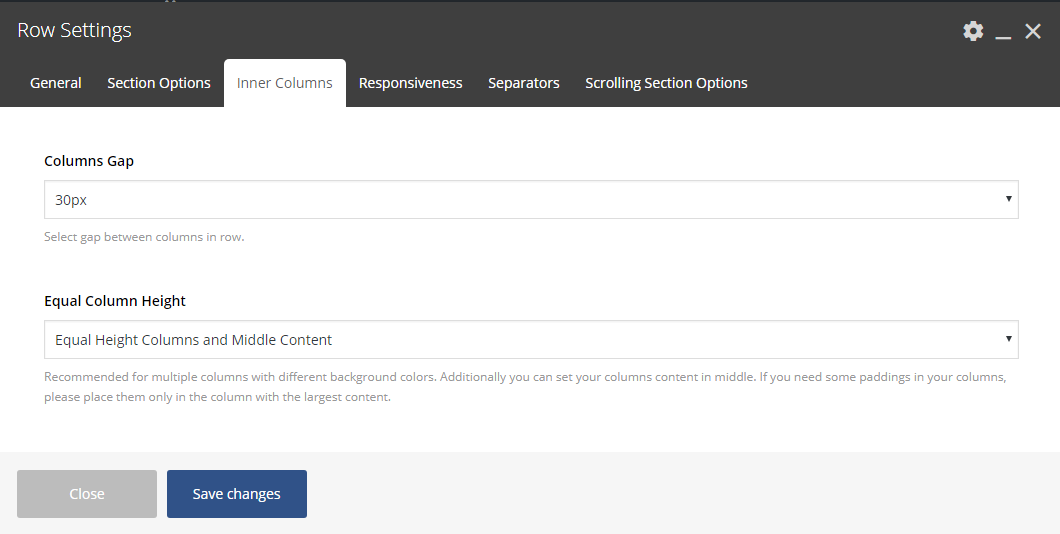The image size is (1060, 534).
Task: Close Row Settings with X icon
Action: point(1032,31)
